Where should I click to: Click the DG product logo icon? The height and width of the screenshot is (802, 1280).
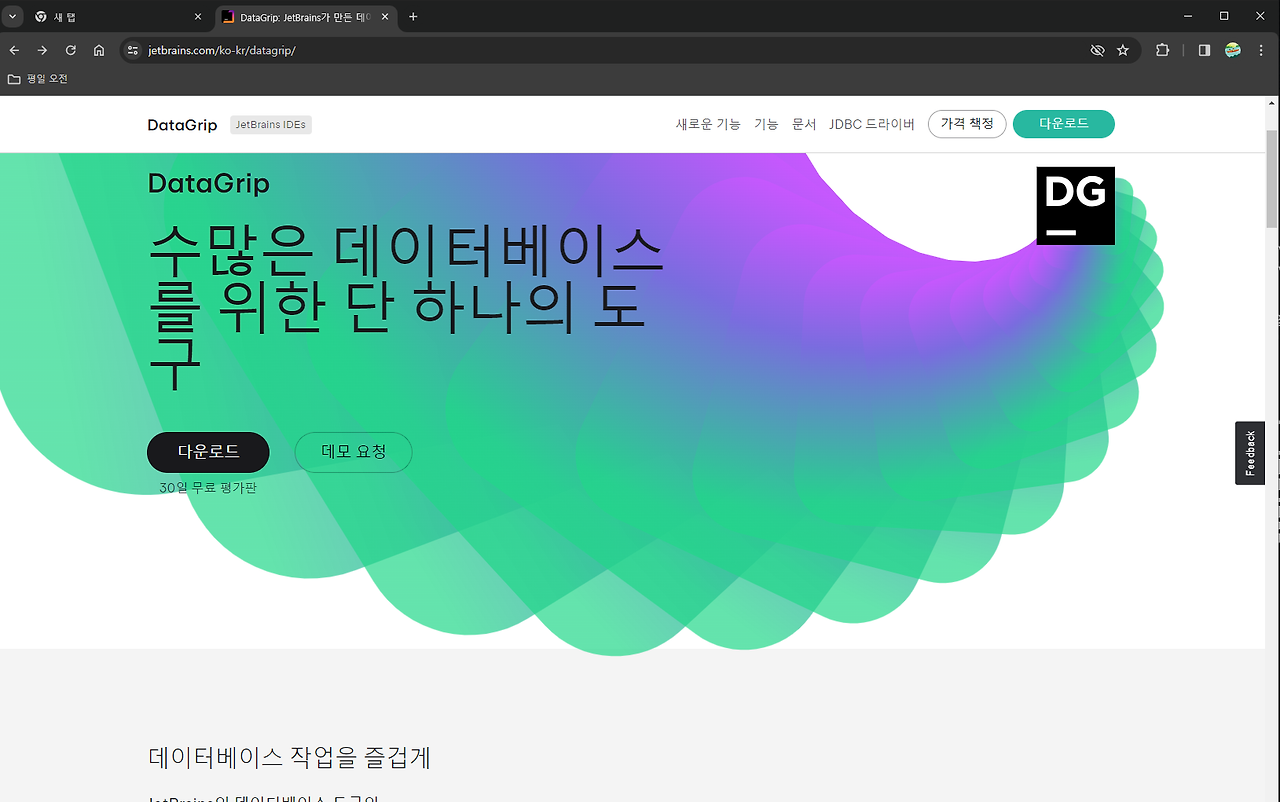(x=1075, y=206)
